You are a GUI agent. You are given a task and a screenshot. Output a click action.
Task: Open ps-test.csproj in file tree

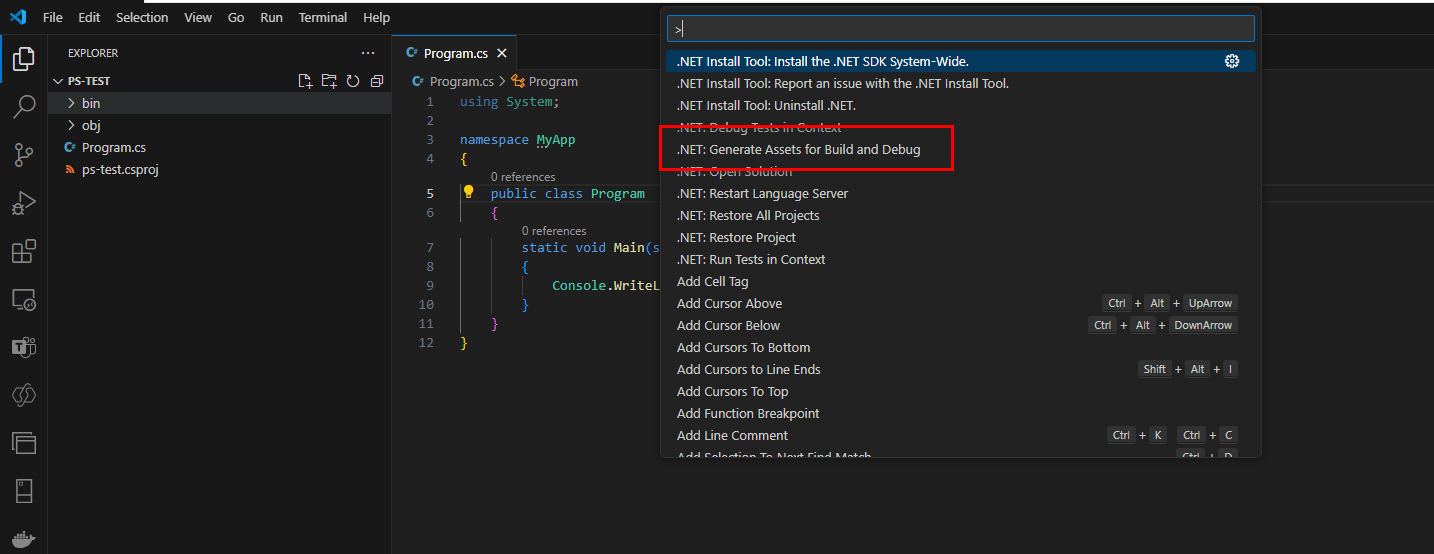(120, 169)
